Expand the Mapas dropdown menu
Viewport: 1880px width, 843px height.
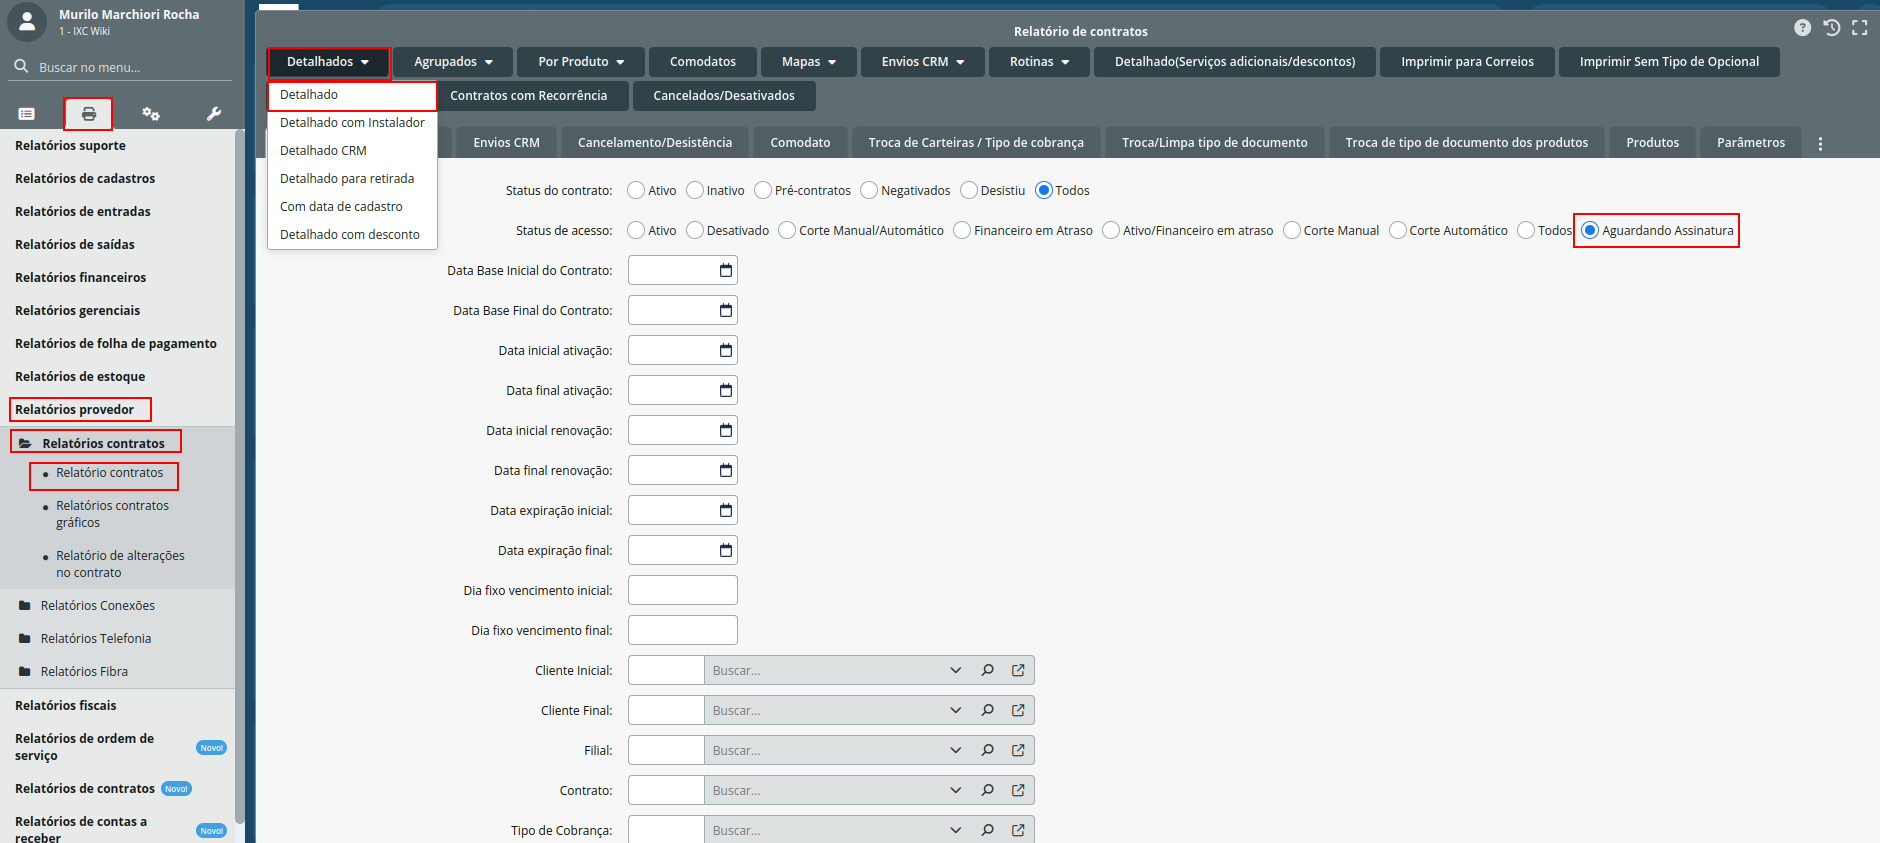pos(809,62)
